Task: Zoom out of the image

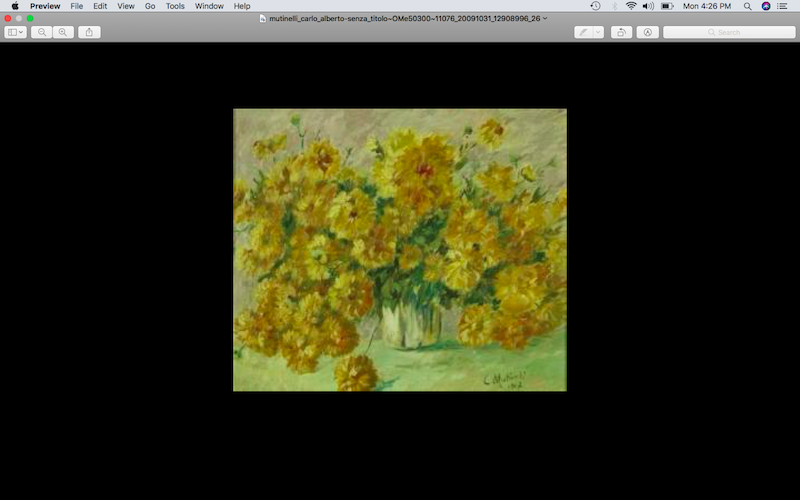Action: [42, 32]
